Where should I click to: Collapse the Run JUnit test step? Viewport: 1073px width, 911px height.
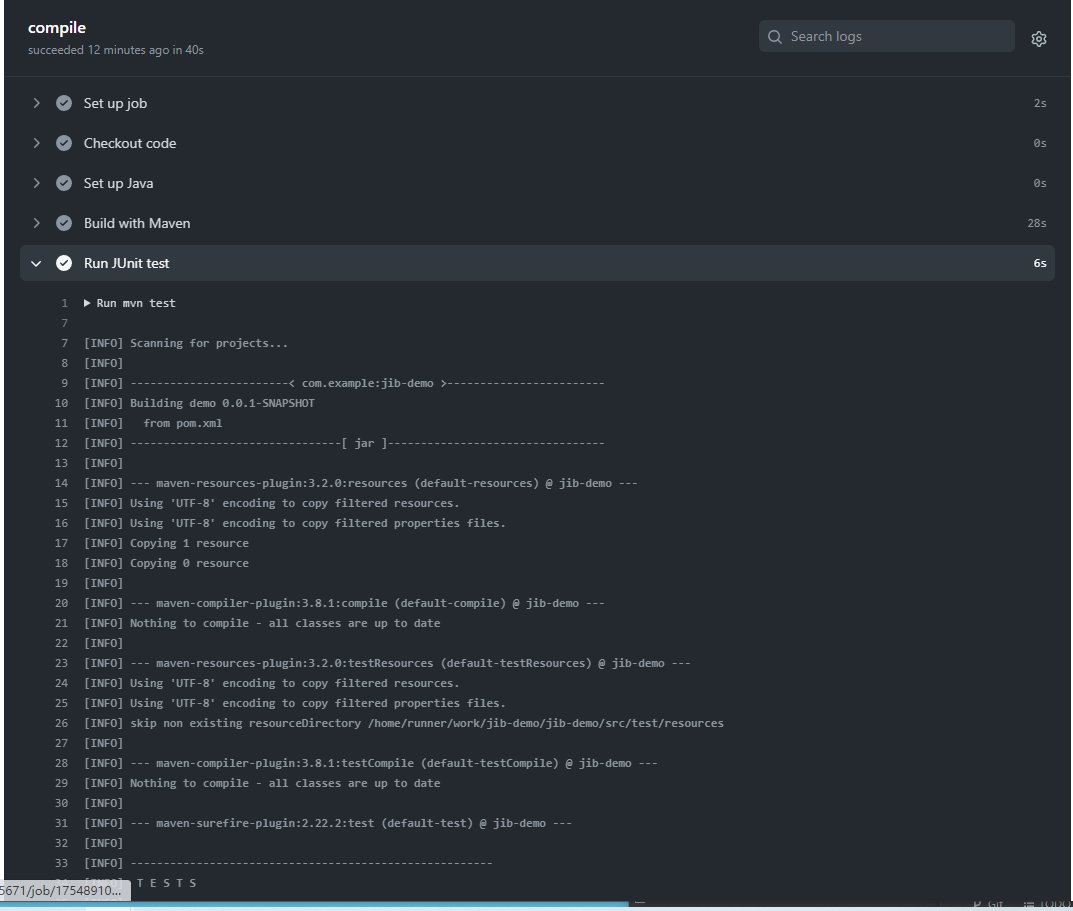(36, 264)
